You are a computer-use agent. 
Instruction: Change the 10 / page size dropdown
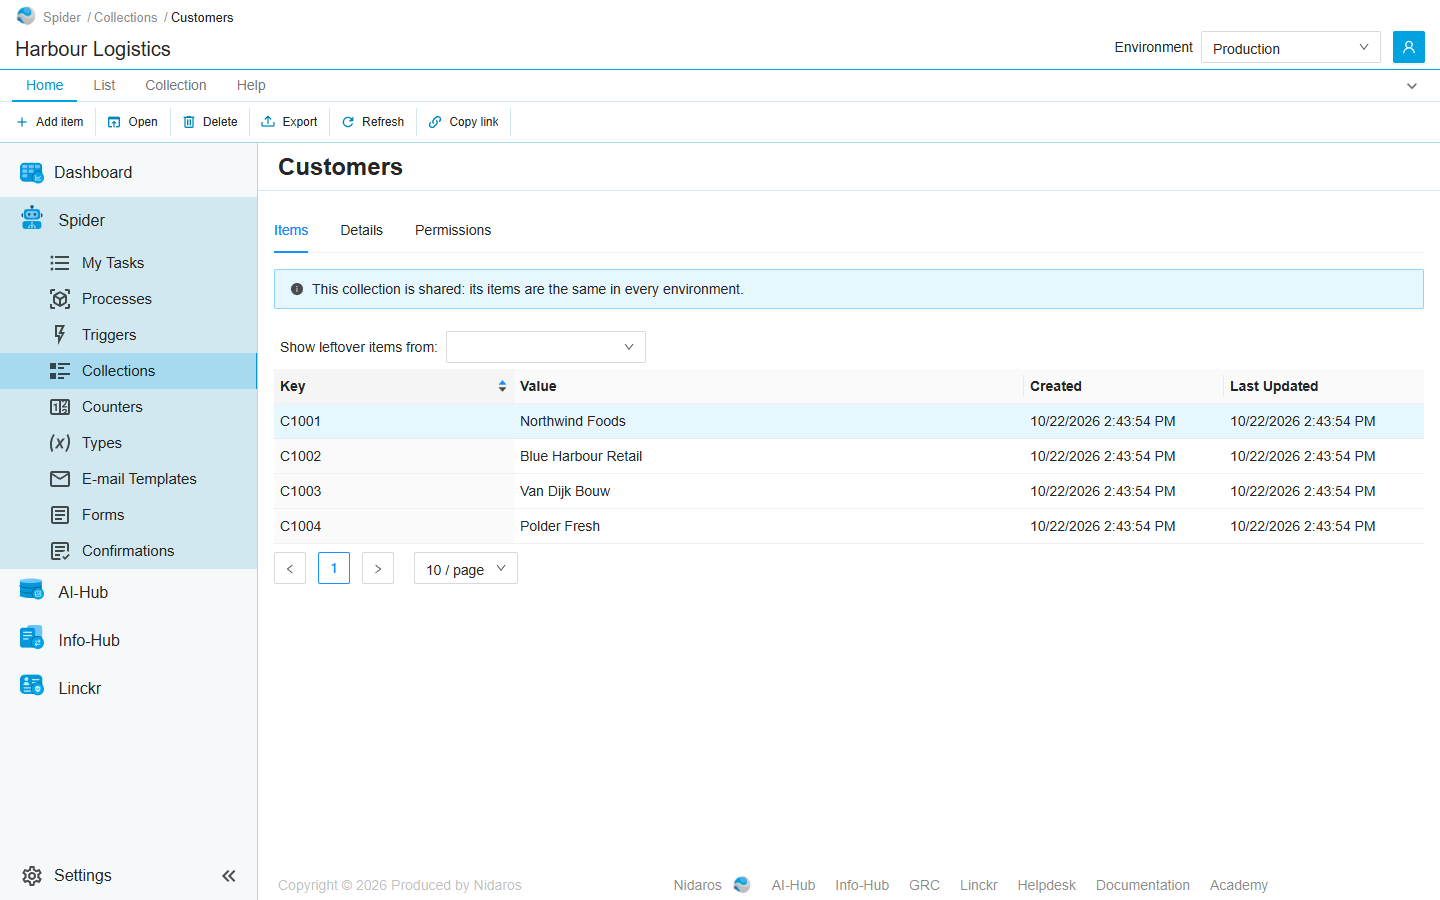[x=466, y=568]
